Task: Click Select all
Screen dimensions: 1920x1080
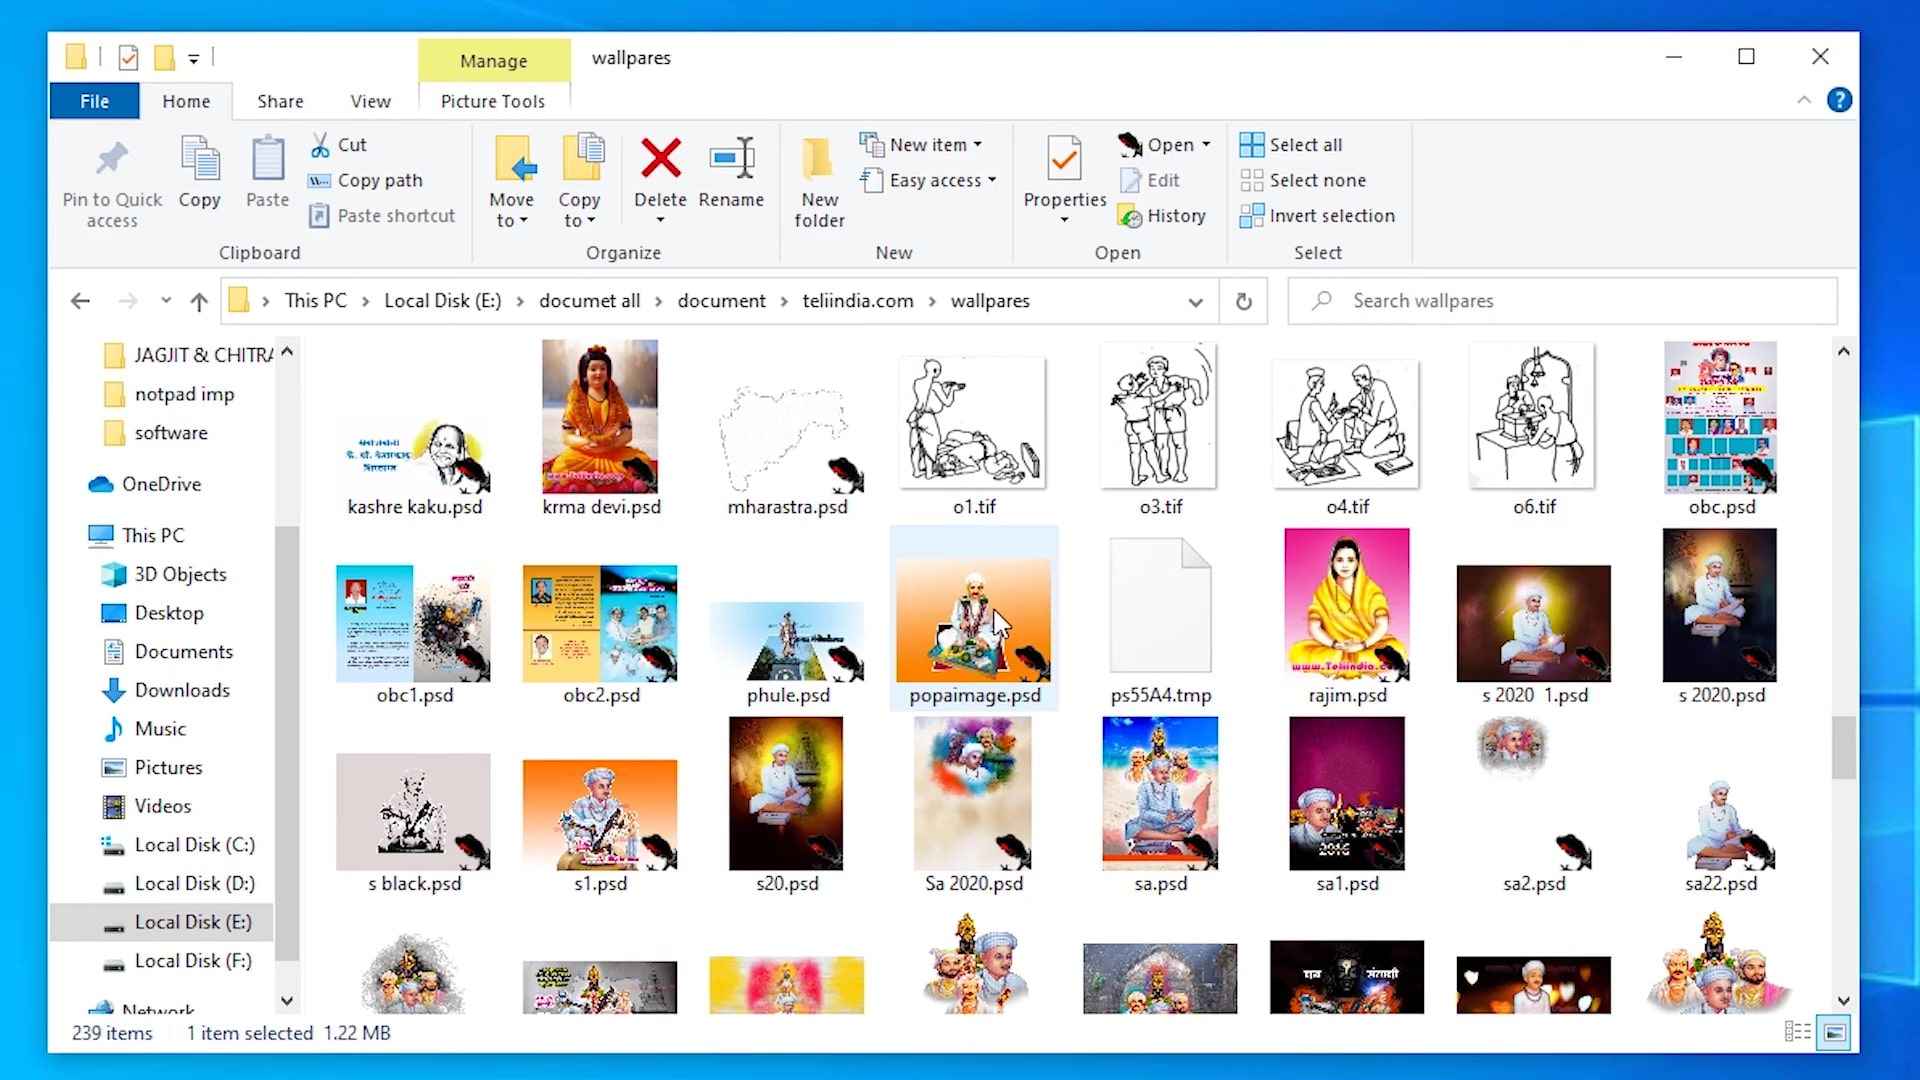Action: pyautogui.click(x=1291, y=145)
